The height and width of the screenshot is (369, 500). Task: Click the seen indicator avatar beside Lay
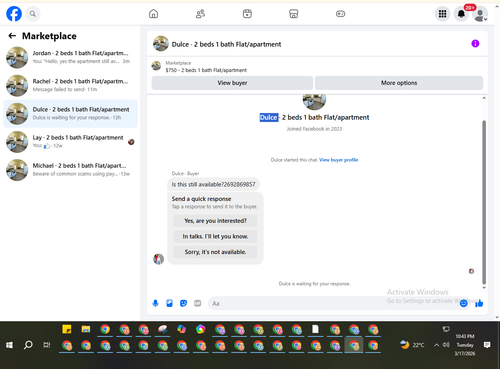tap(131, 142)
